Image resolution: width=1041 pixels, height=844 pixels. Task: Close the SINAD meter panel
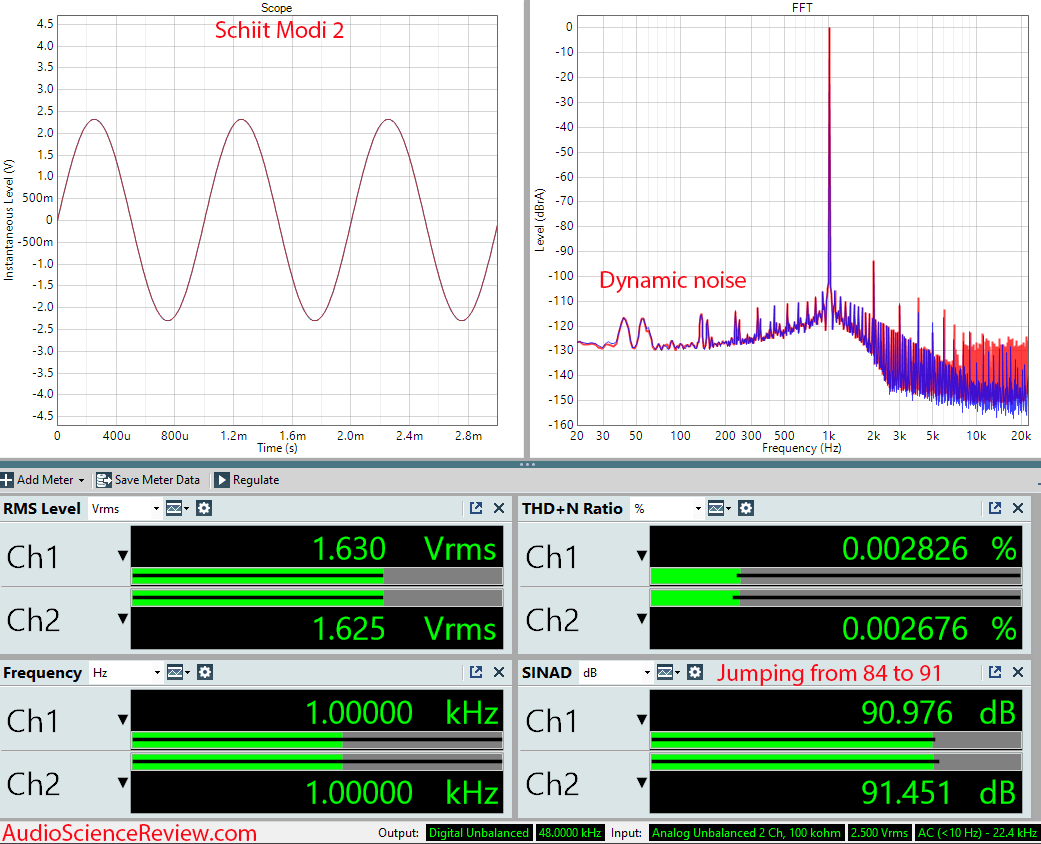(1018, 672)
